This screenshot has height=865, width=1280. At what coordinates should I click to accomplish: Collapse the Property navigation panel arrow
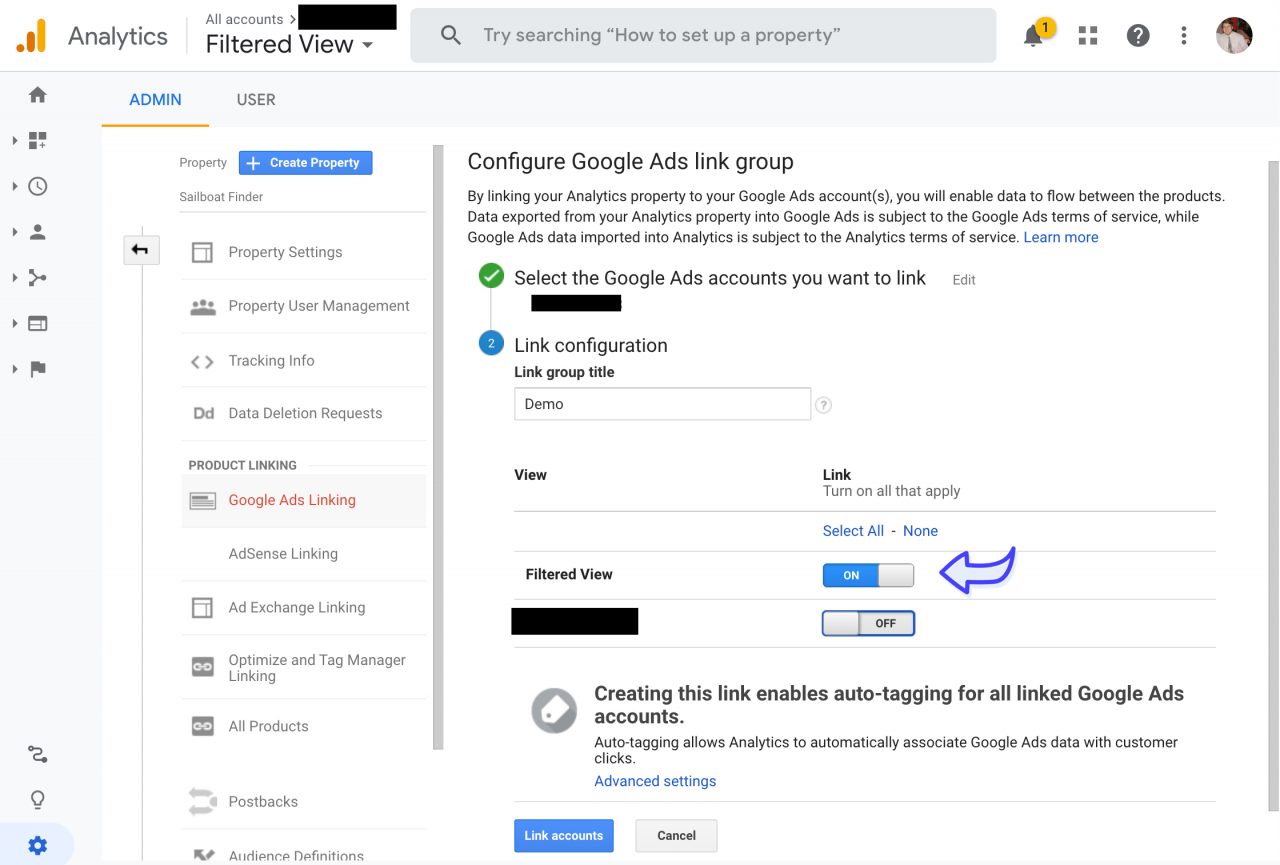(x=141, y=250)
